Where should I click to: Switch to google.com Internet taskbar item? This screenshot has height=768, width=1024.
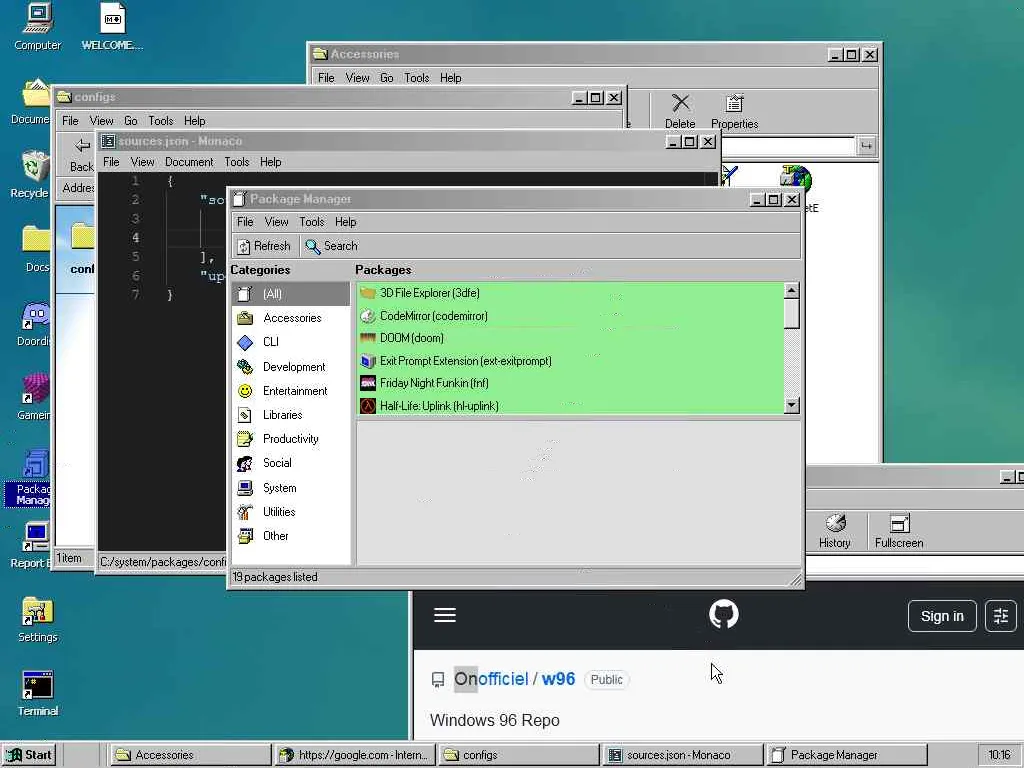355,755
